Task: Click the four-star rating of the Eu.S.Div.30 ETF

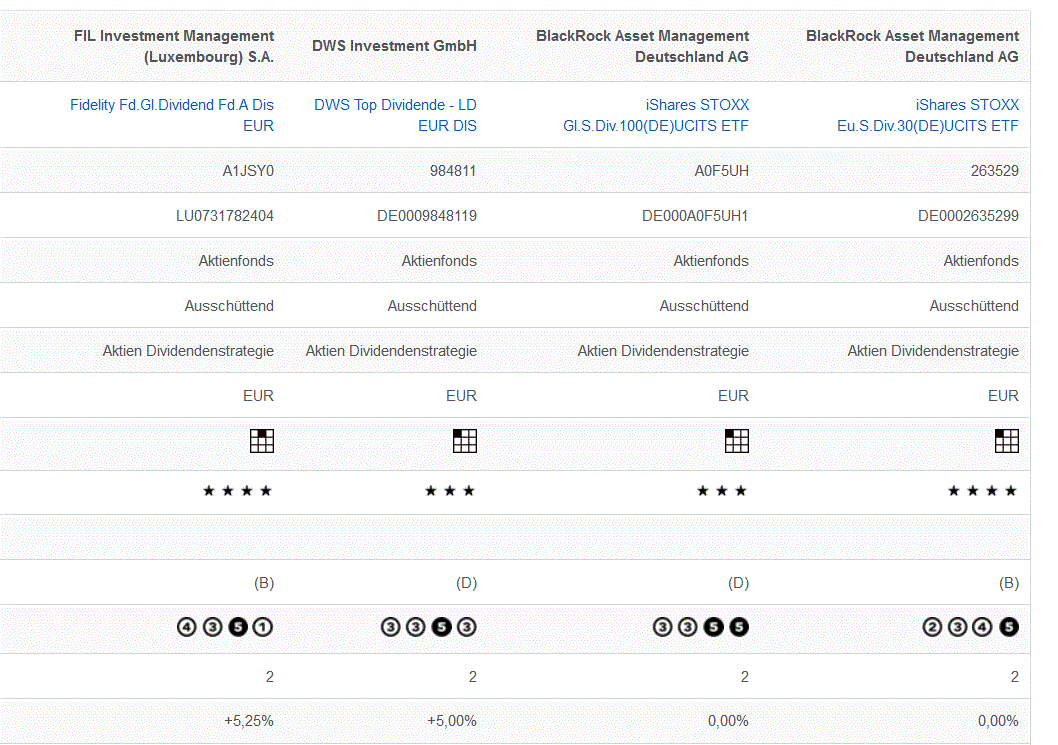Action: [x=983, y=491]
